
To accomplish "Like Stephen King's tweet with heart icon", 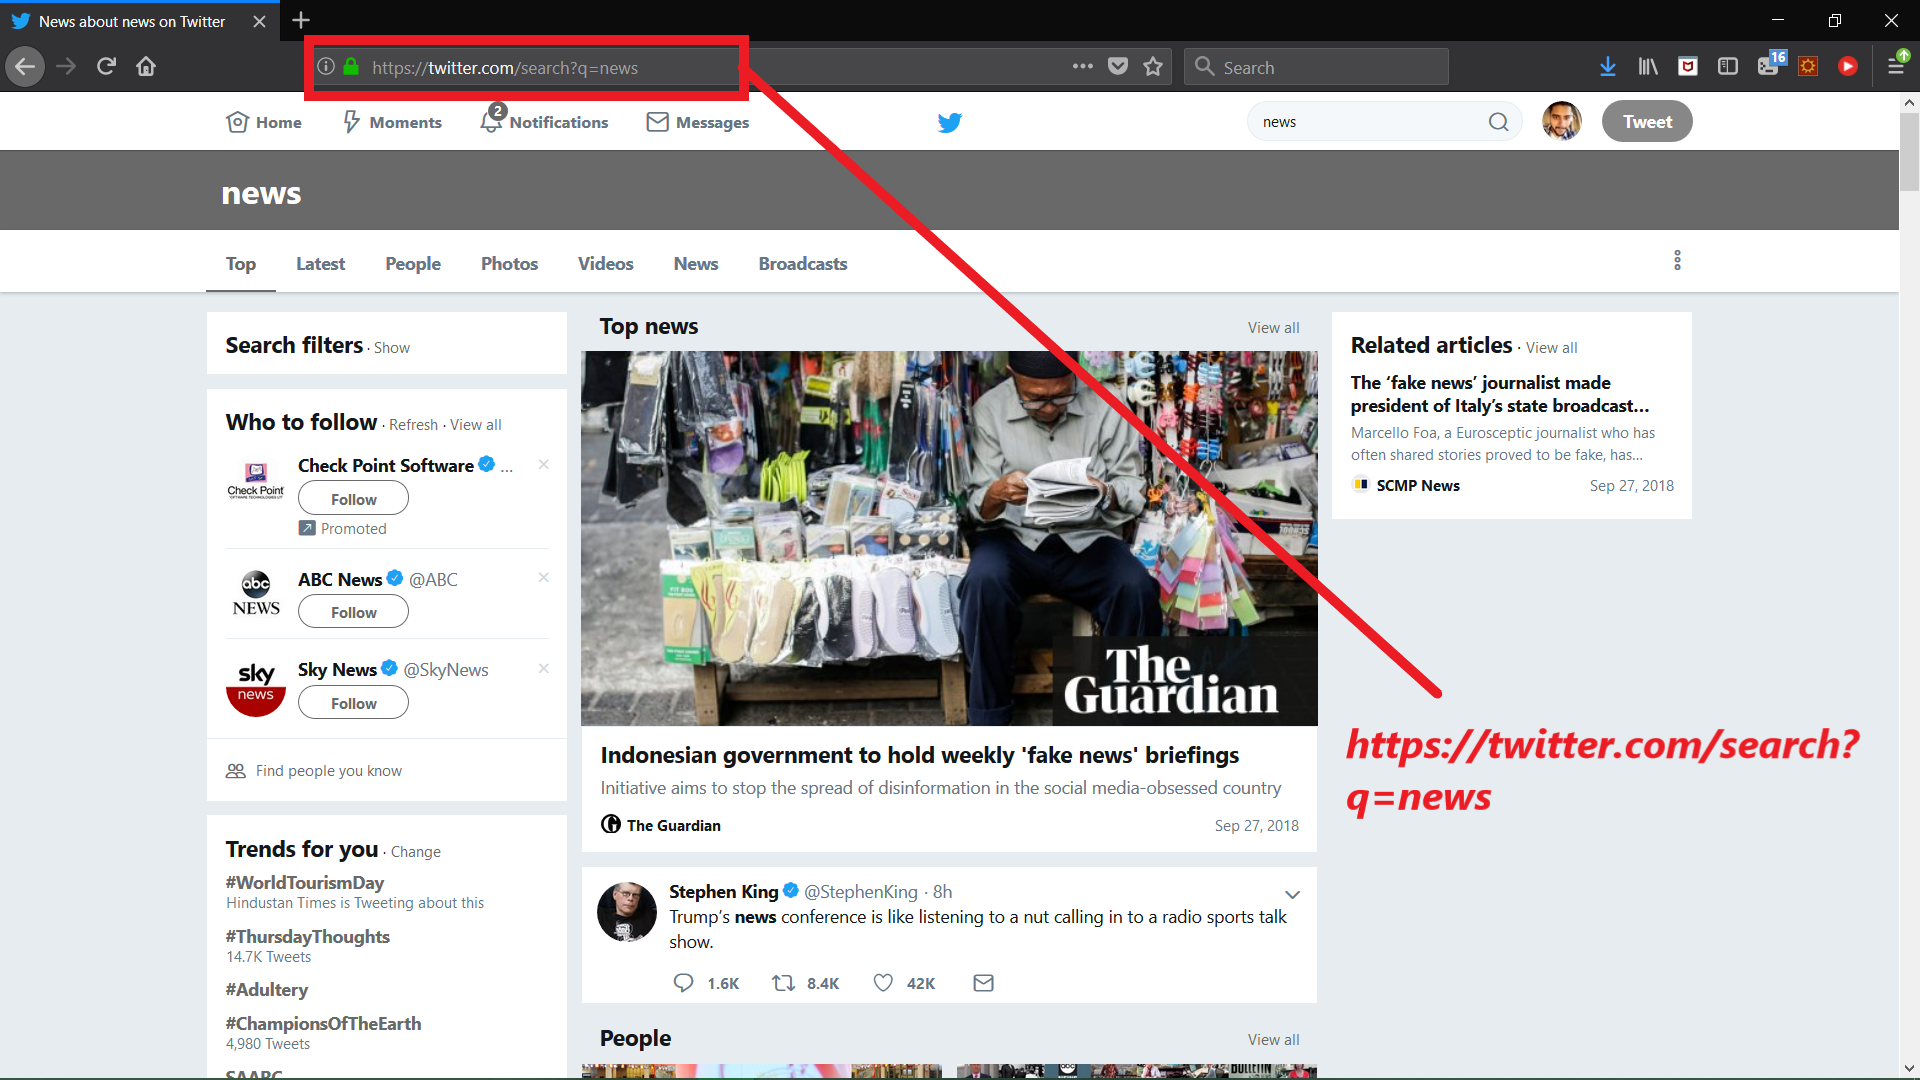I will click(883, 983).
